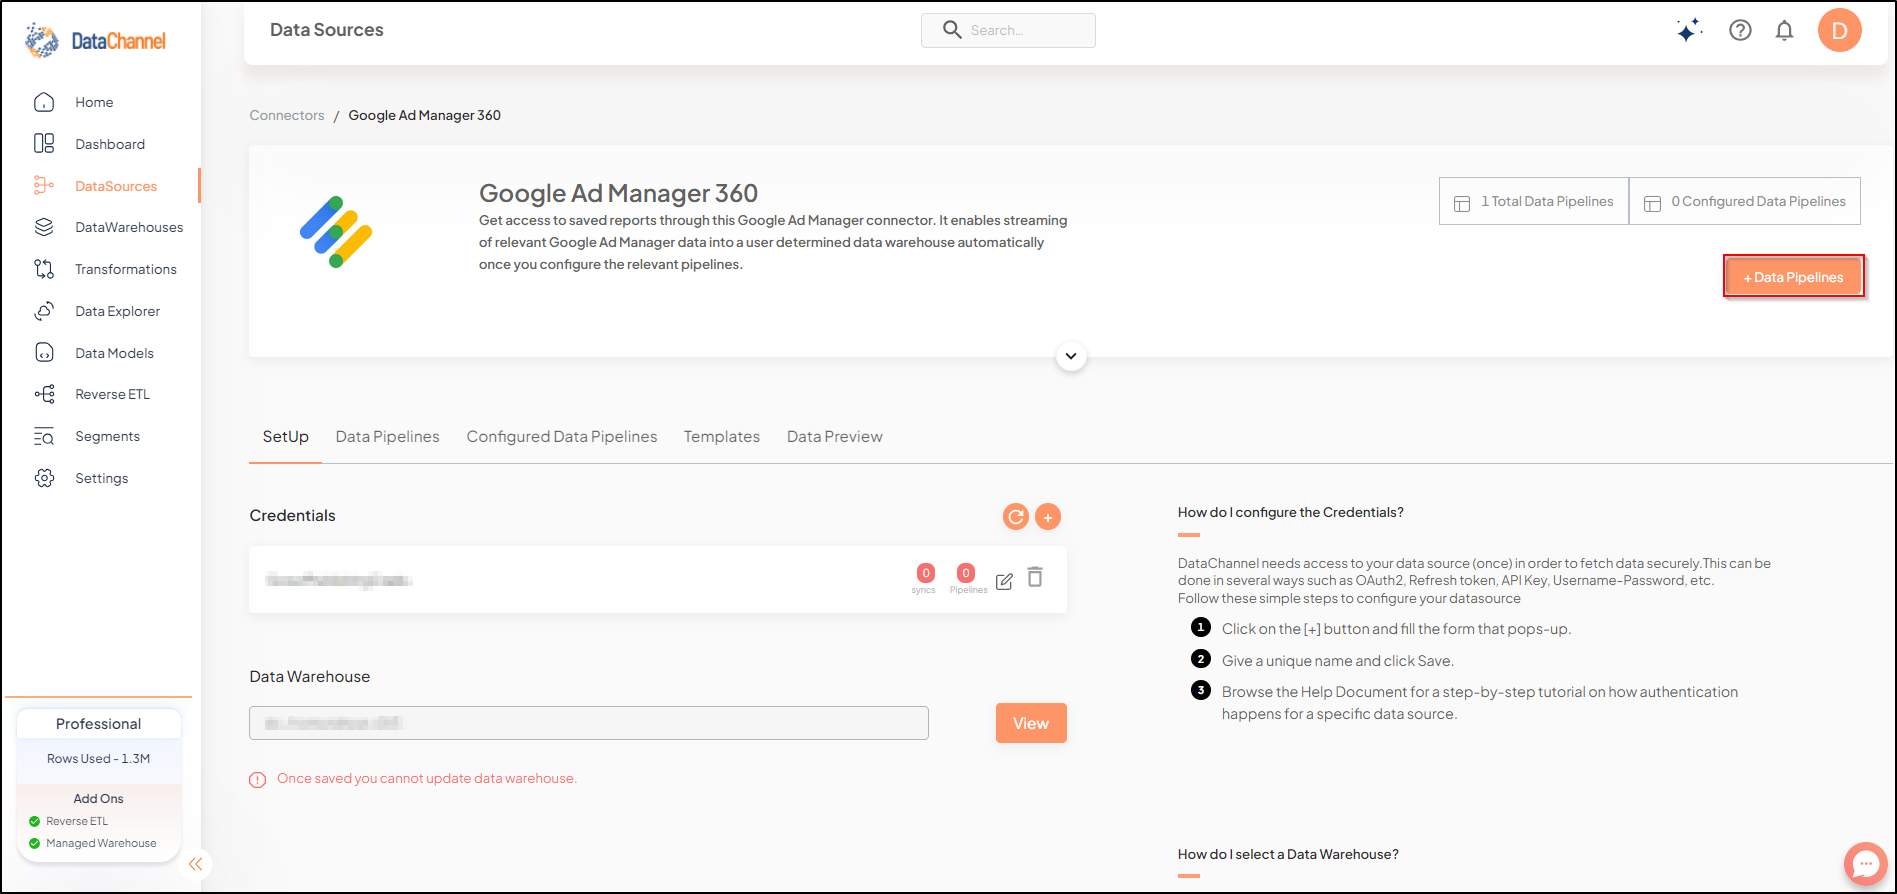Click 'How do I configure the Credentials?' heading
Image resolution: width=1897 pixels, height=894 pixels.
click(x=1291, y=512)
